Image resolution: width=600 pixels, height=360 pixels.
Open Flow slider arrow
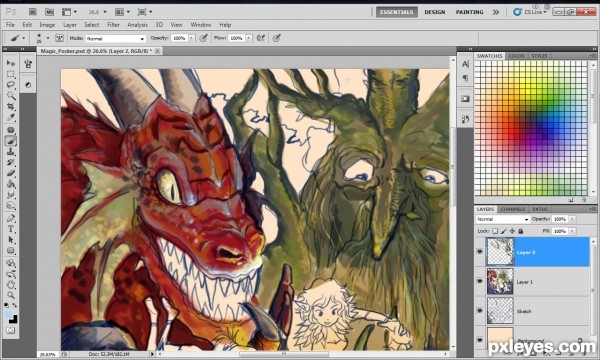(249, 38)
